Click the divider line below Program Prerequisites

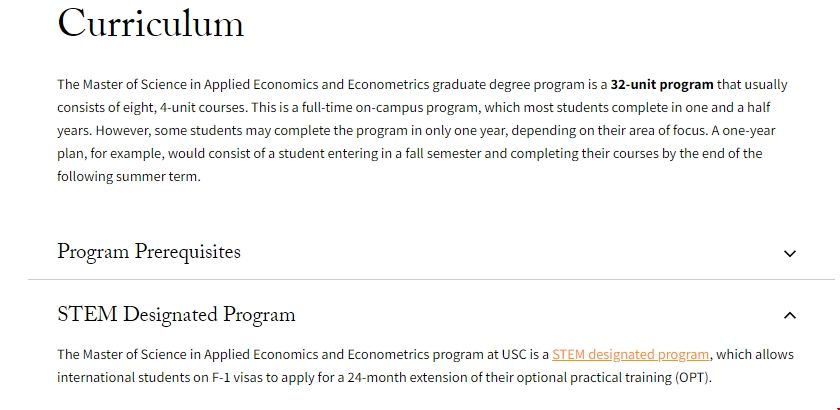click(431, 280)
